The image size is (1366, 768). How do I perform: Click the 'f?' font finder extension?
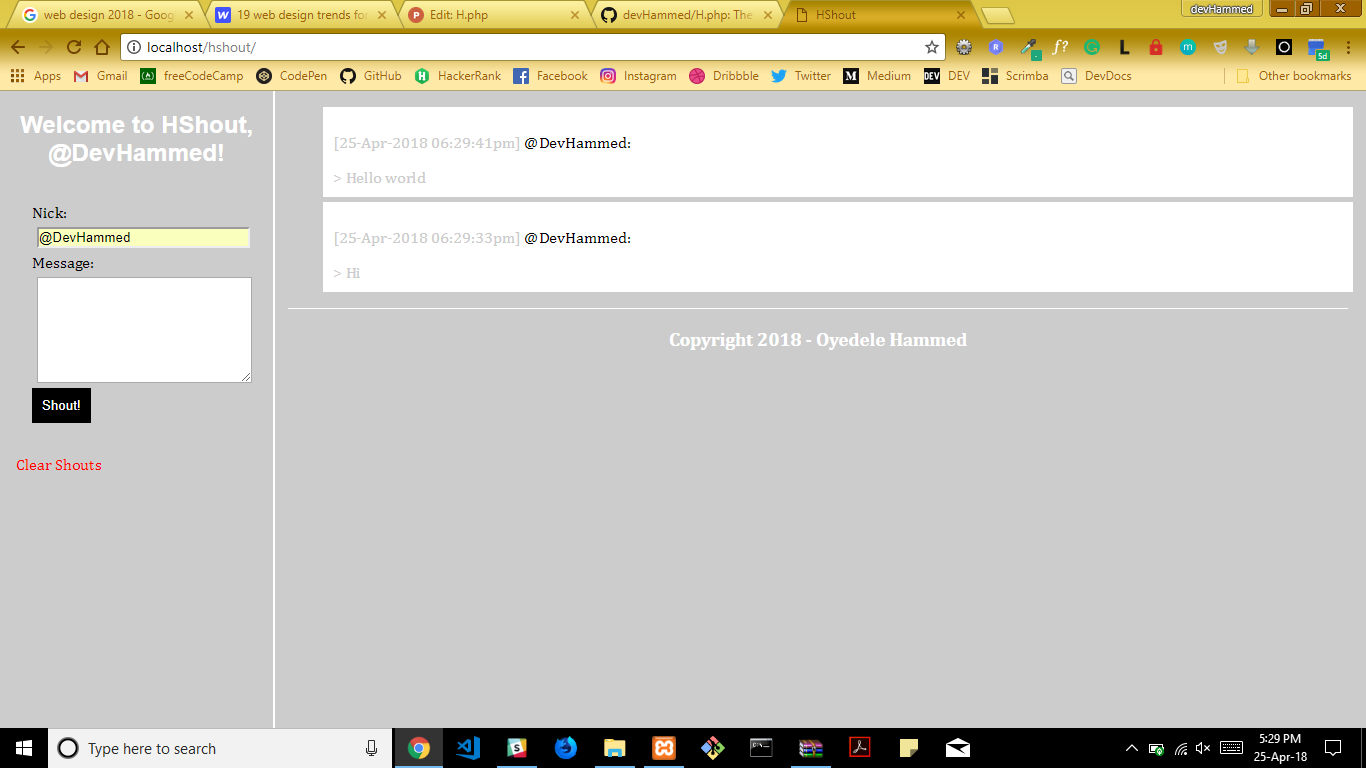tap(1060, 47)
